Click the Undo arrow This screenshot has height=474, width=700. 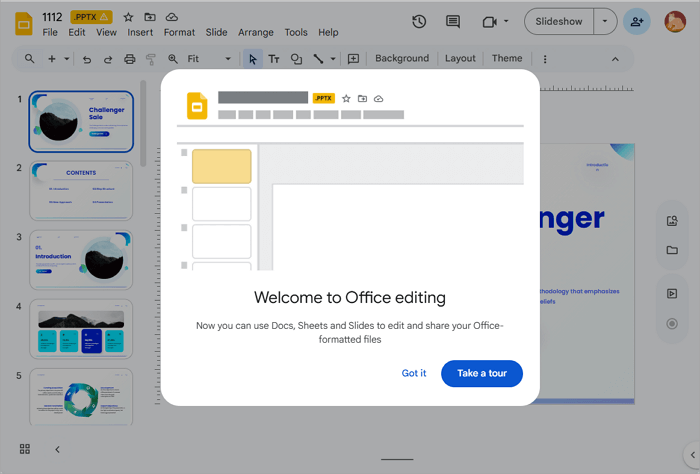pyautogui.click(x=87, y=59)
